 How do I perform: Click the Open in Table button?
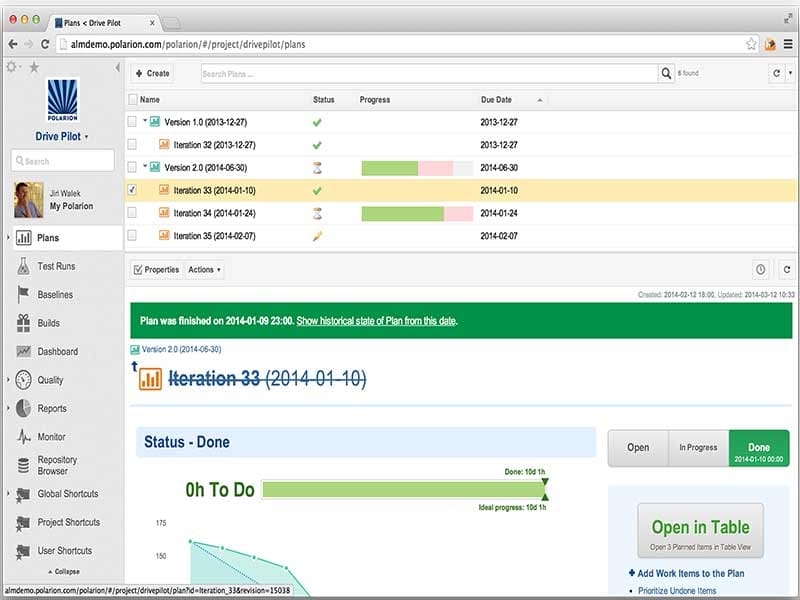tap(700, 532)
